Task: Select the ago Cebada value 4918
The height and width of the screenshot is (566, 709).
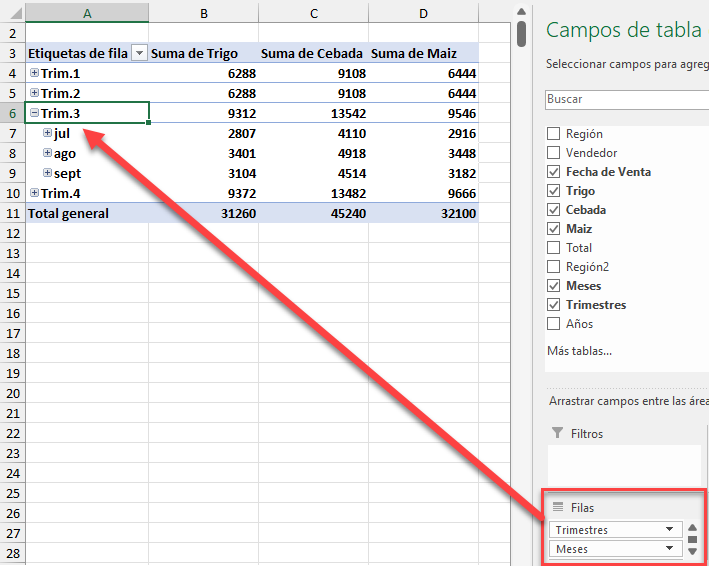Action: pyautogui.click(x=314, y=153)
